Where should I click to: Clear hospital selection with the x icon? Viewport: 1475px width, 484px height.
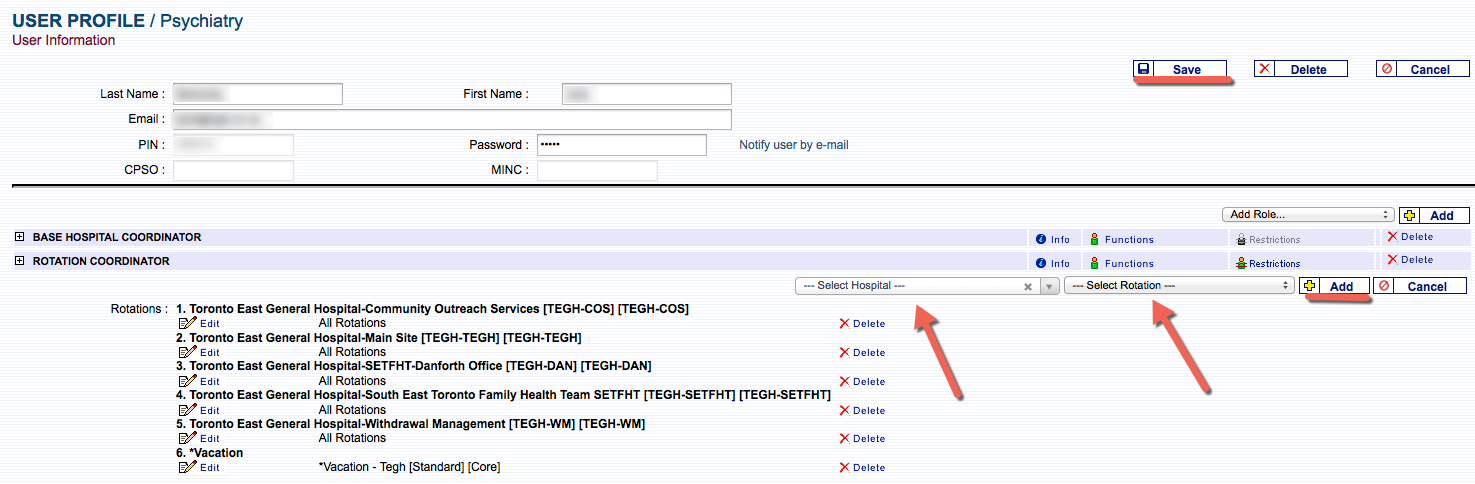coord(1027,287)
